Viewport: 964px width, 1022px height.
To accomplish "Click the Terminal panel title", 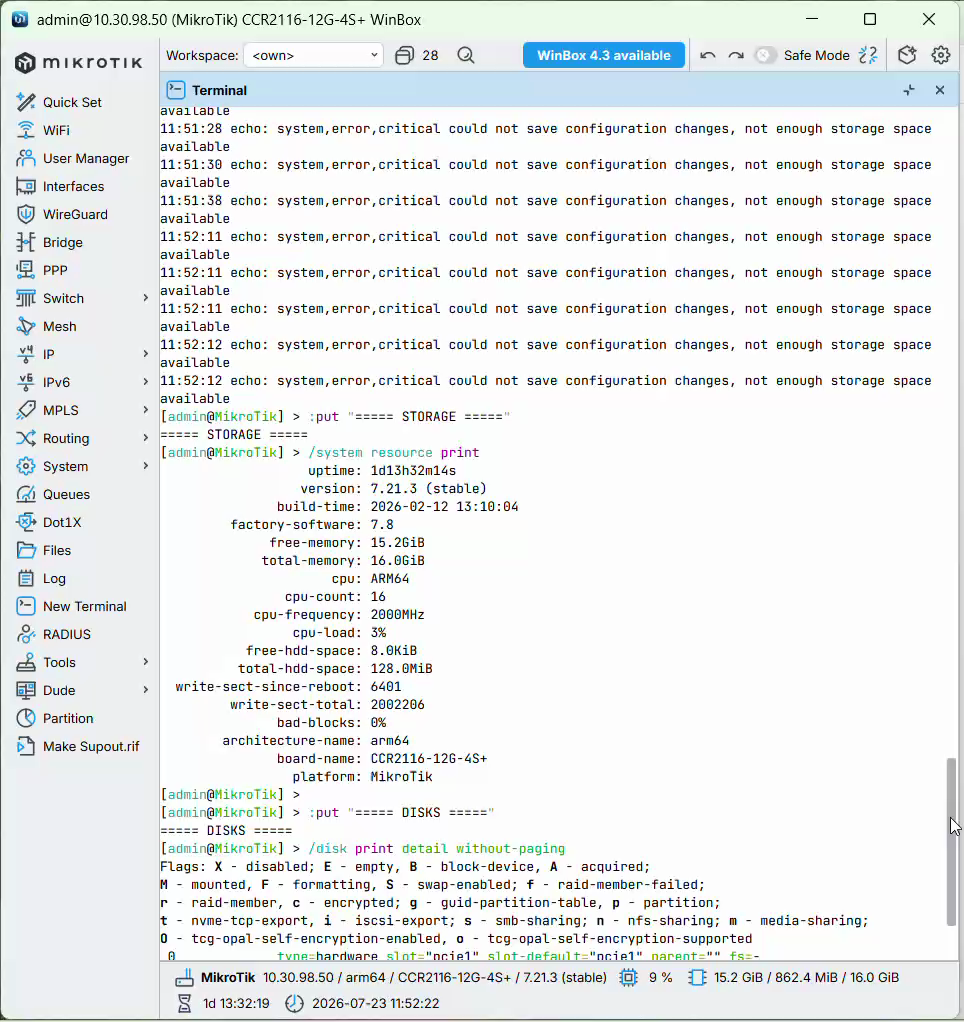I will point(219,91).
